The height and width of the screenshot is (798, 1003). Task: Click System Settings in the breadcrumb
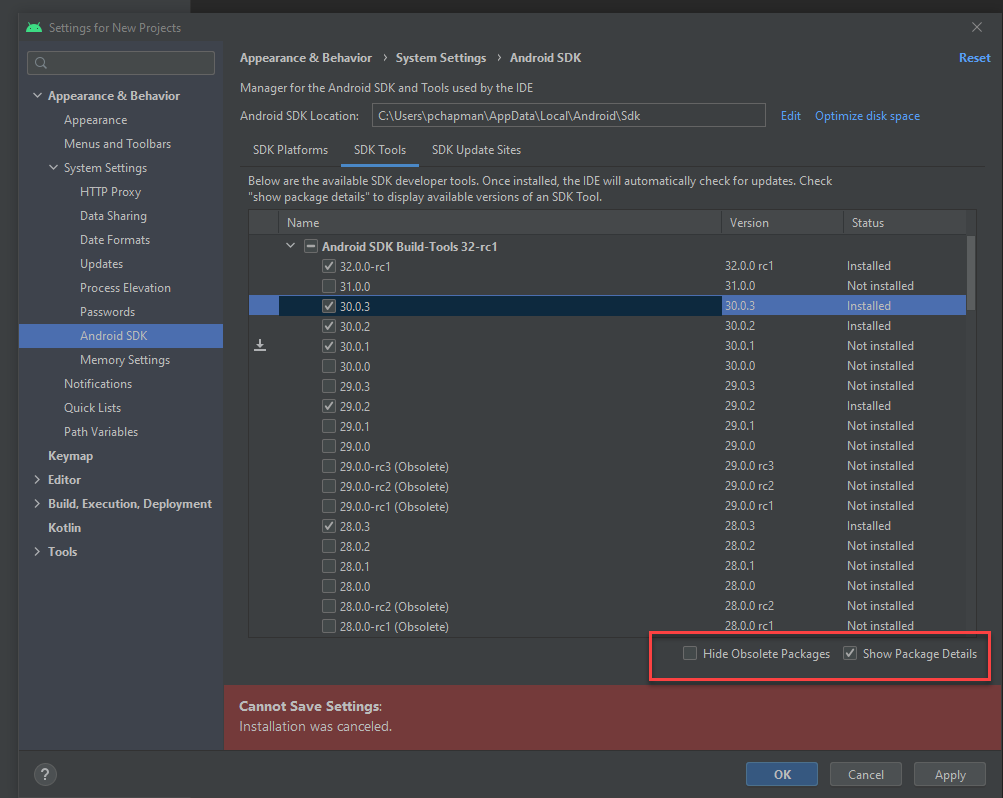coord(441,58)
